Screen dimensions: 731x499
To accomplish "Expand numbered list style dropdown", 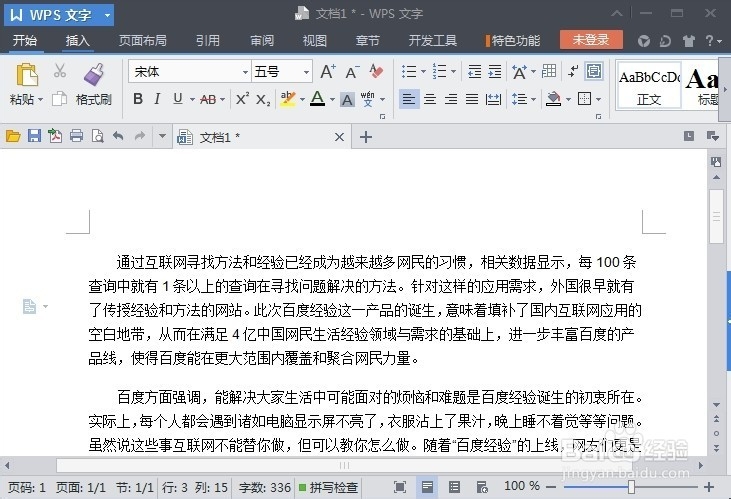I will 453,72.
